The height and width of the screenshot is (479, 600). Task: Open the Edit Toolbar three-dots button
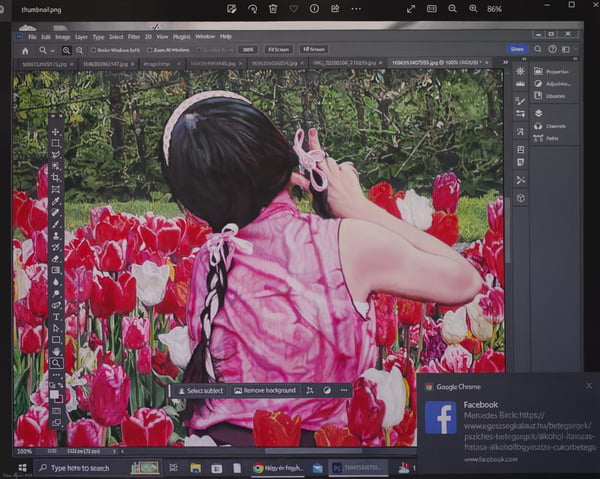[56, 375]
